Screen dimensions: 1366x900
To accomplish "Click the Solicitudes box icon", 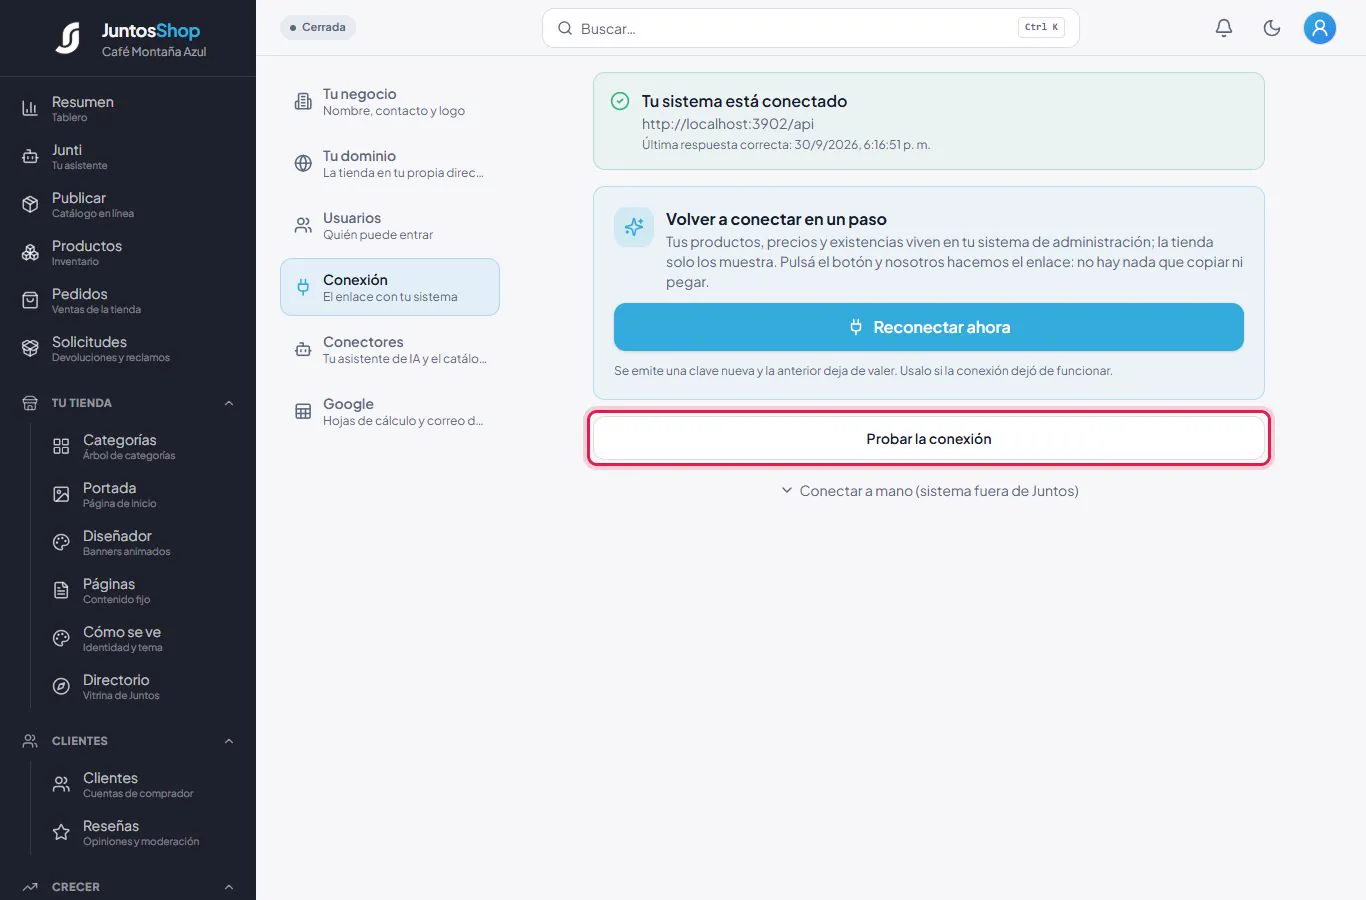I will (30, 348).
